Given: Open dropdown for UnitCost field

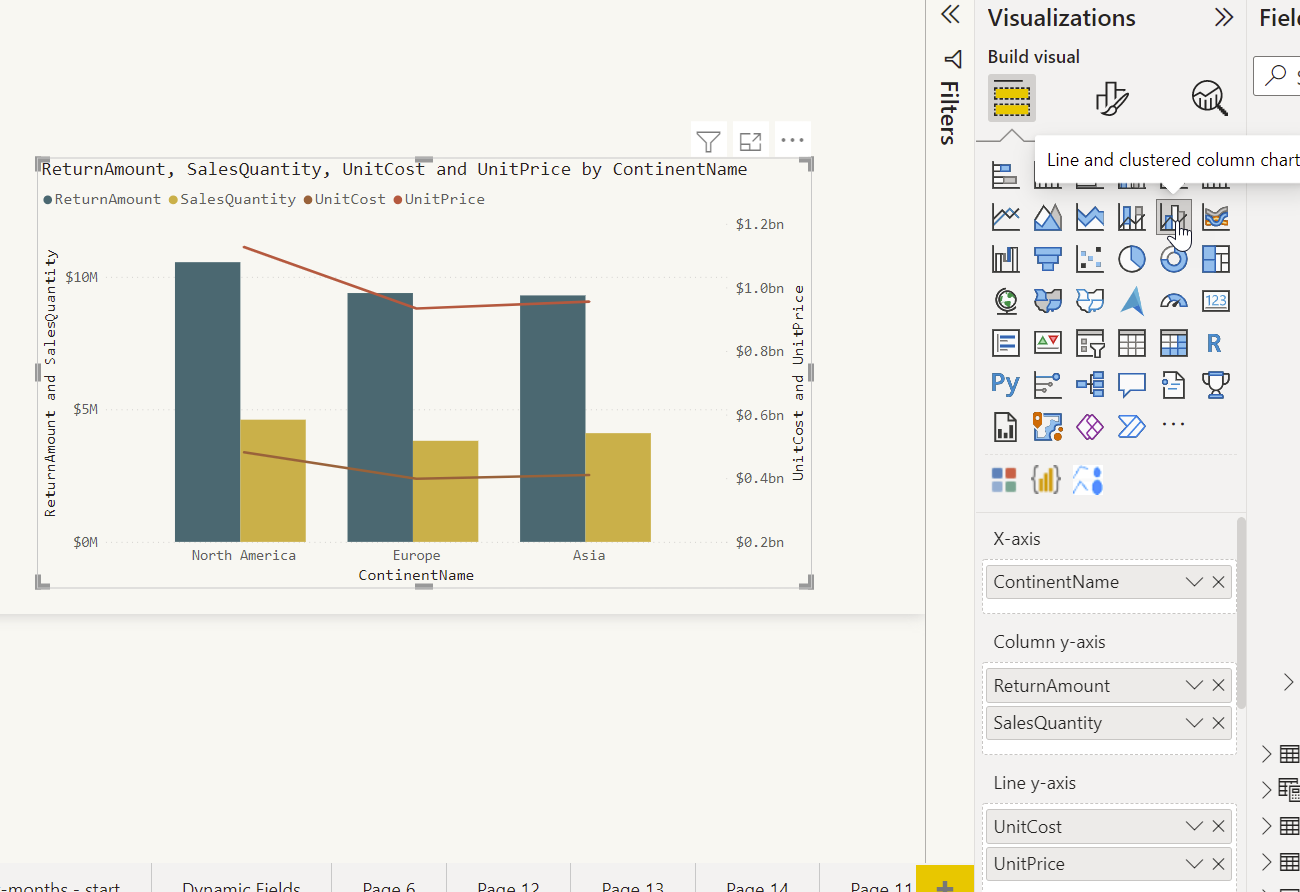Looking at the screenshot, I should (1194, 826).
